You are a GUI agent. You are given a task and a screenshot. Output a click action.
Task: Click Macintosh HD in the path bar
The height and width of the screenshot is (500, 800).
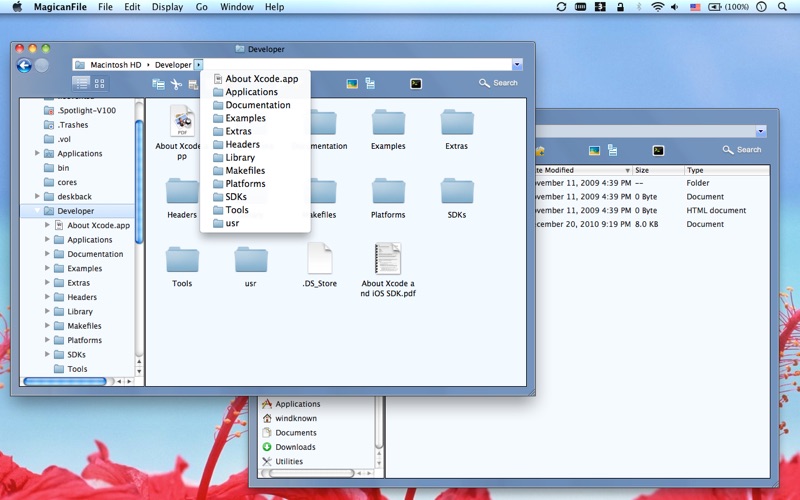(x=114, y=65)
